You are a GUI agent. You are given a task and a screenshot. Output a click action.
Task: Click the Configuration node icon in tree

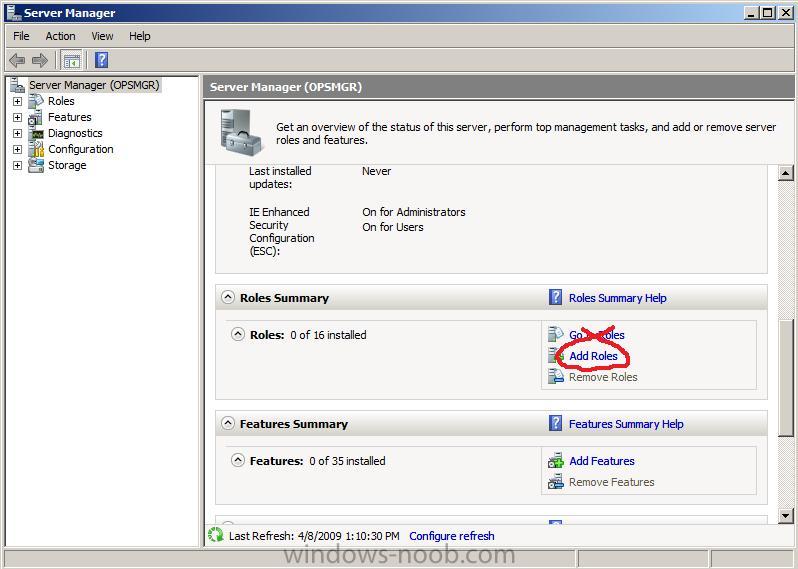coord(36,149)
